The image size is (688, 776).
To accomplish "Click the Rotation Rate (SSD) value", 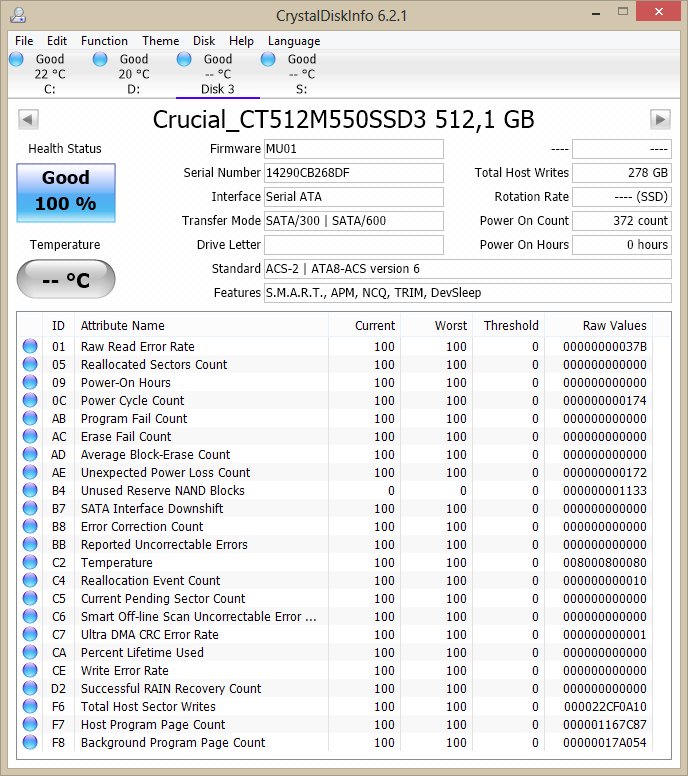I will (622, 197).
